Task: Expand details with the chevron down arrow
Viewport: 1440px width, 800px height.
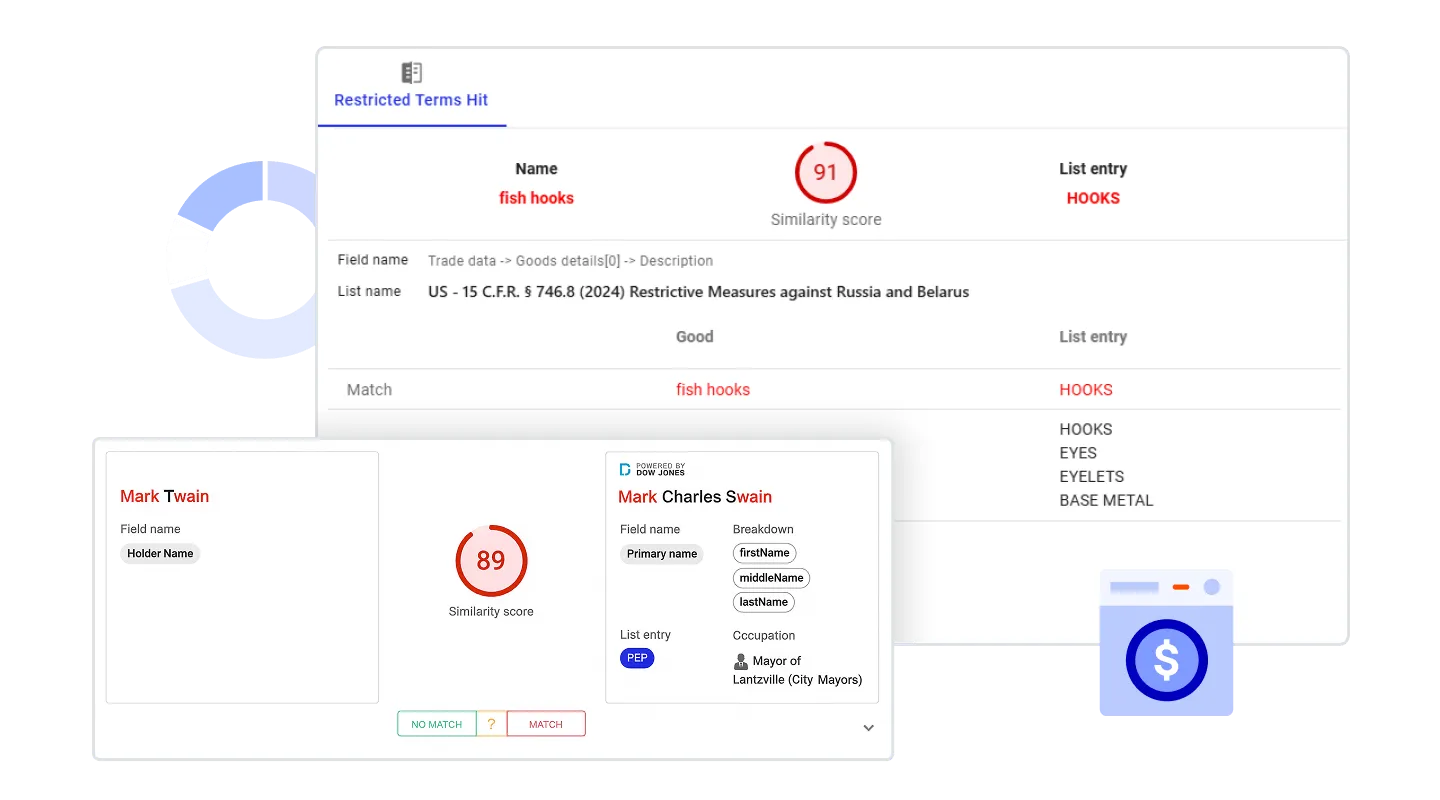Action: (x=868, y=728)
